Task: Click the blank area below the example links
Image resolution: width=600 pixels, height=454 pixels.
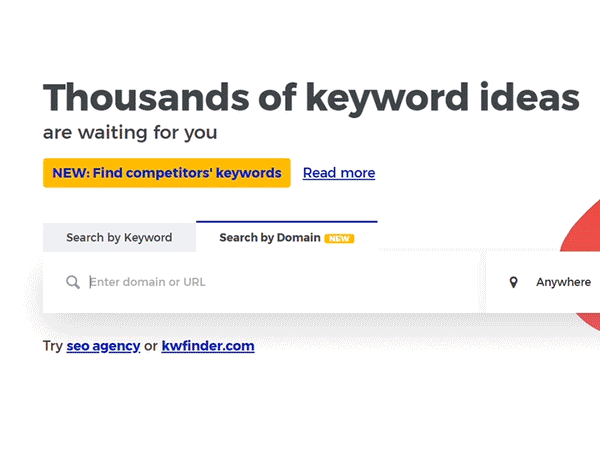Action: [300, 406]
